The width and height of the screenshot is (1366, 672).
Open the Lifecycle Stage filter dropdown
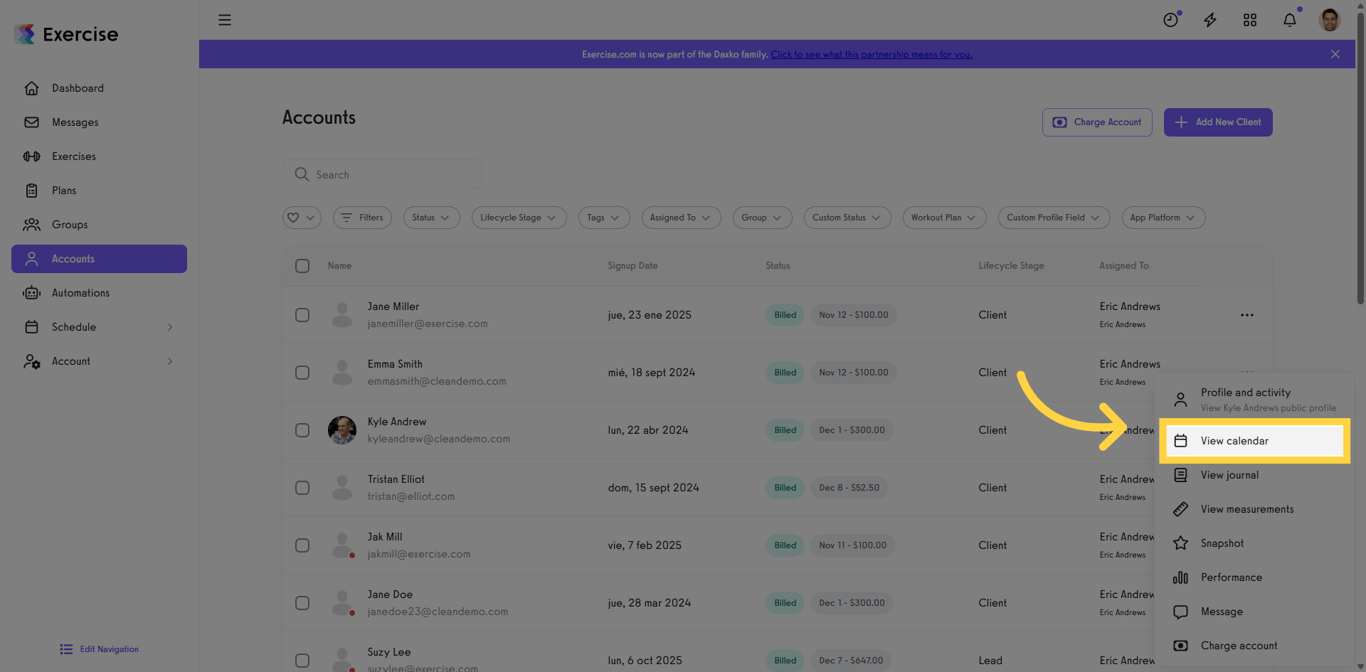coord(519,217)
